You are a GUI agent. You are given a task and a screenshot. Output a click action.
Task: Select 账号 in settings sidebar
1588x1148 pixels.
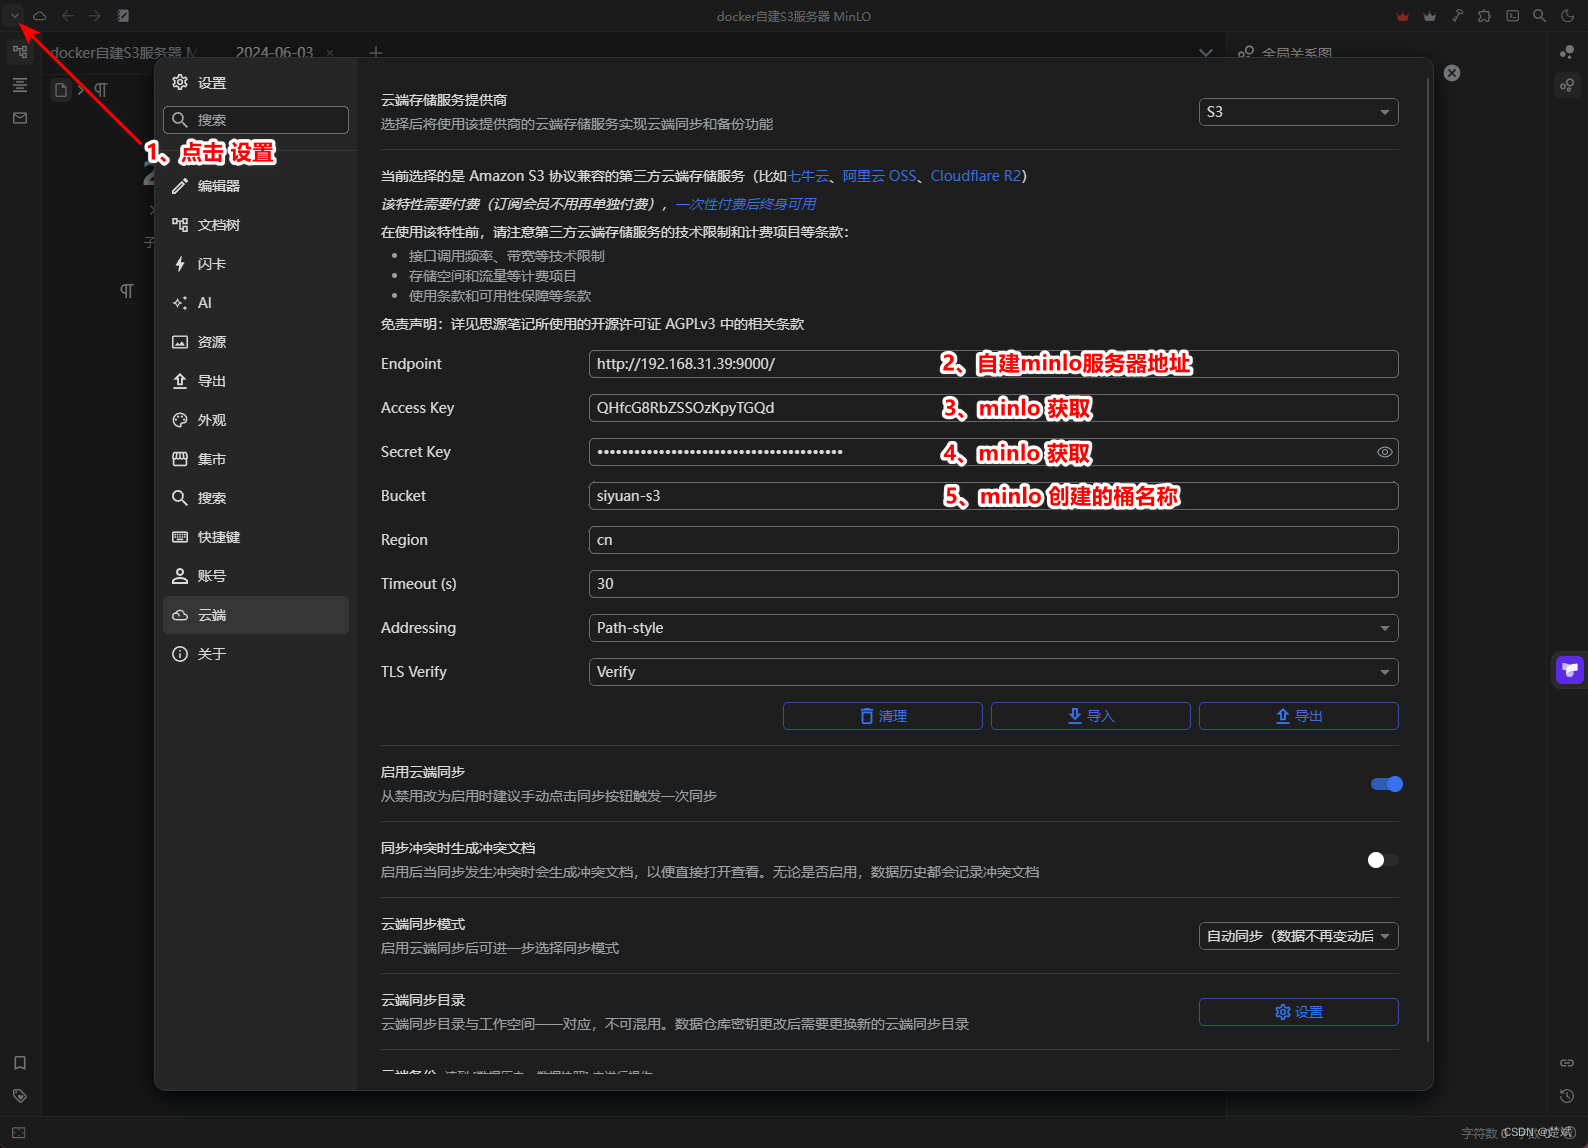pos(256,576)
